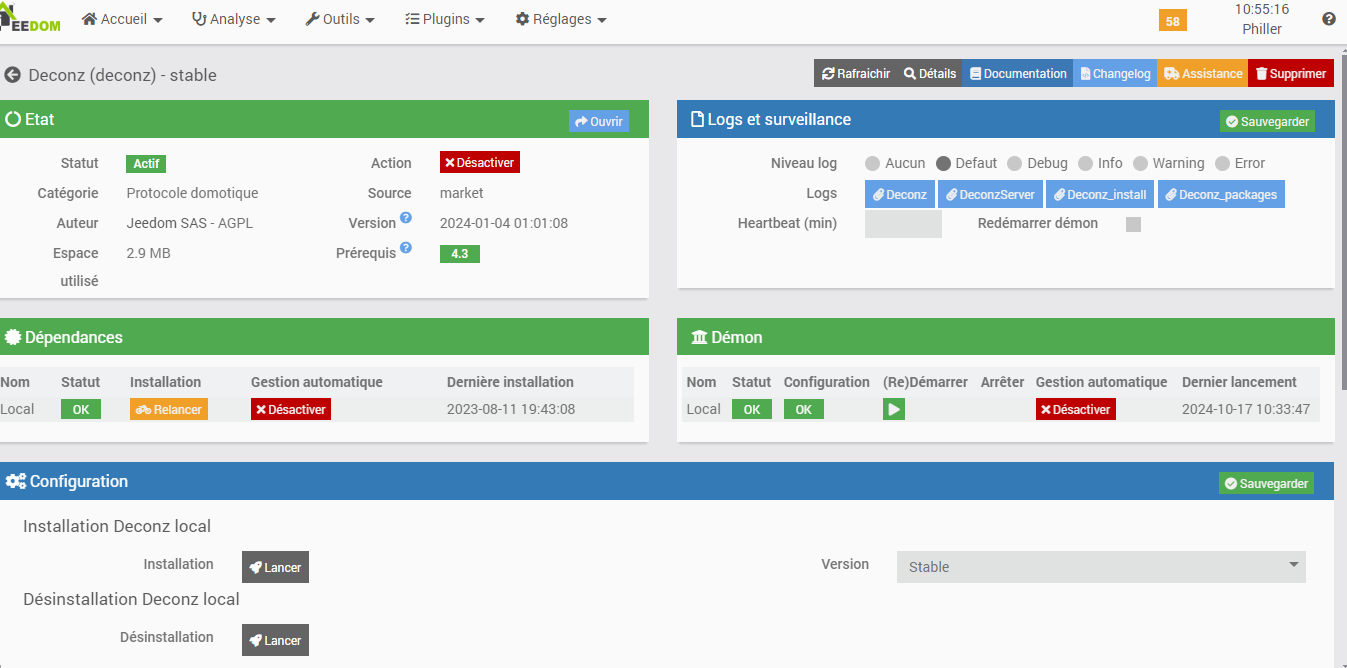
Task: Click the Heartbeat (min) input field
Action: point(903,224)
